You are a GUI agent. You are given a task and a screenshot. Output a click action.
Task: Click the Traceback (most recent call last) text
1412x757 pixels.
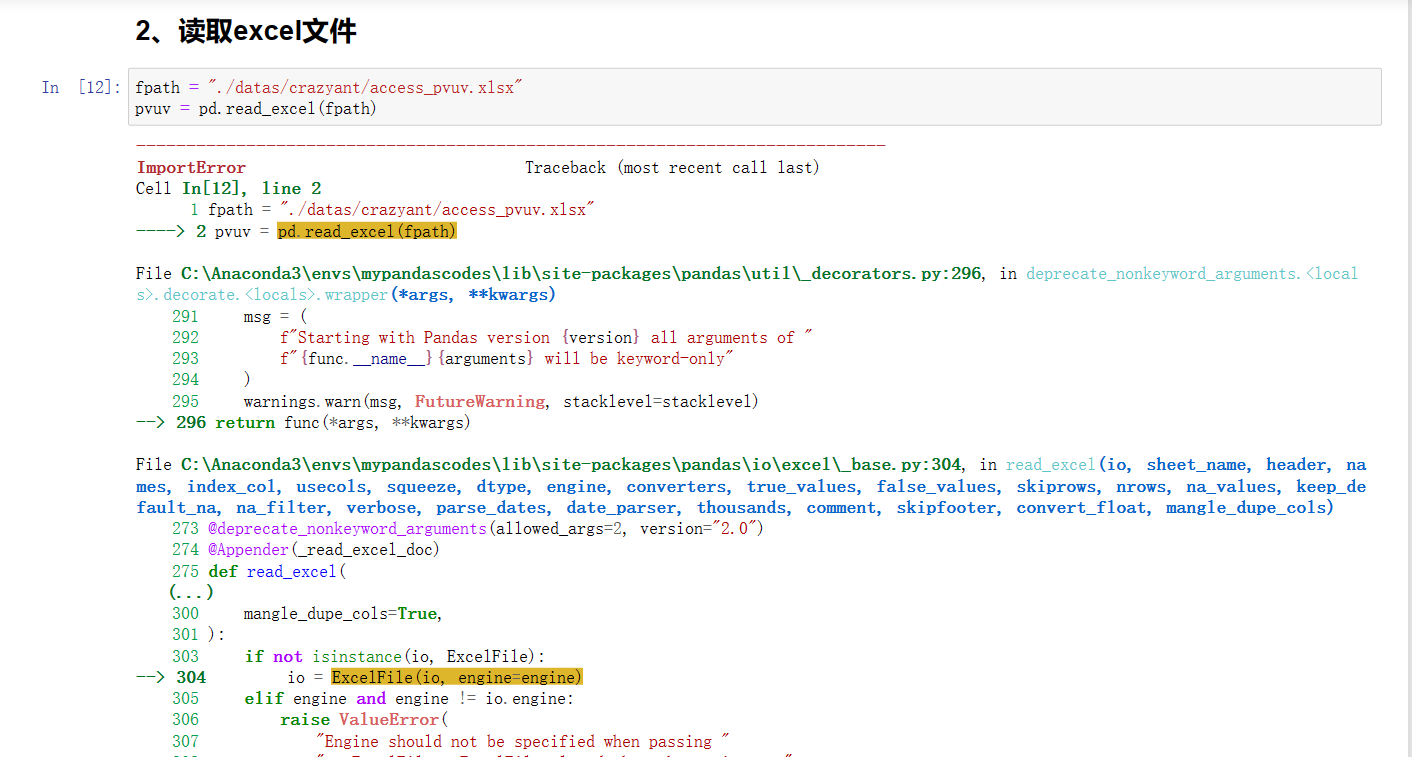(671, 167)
